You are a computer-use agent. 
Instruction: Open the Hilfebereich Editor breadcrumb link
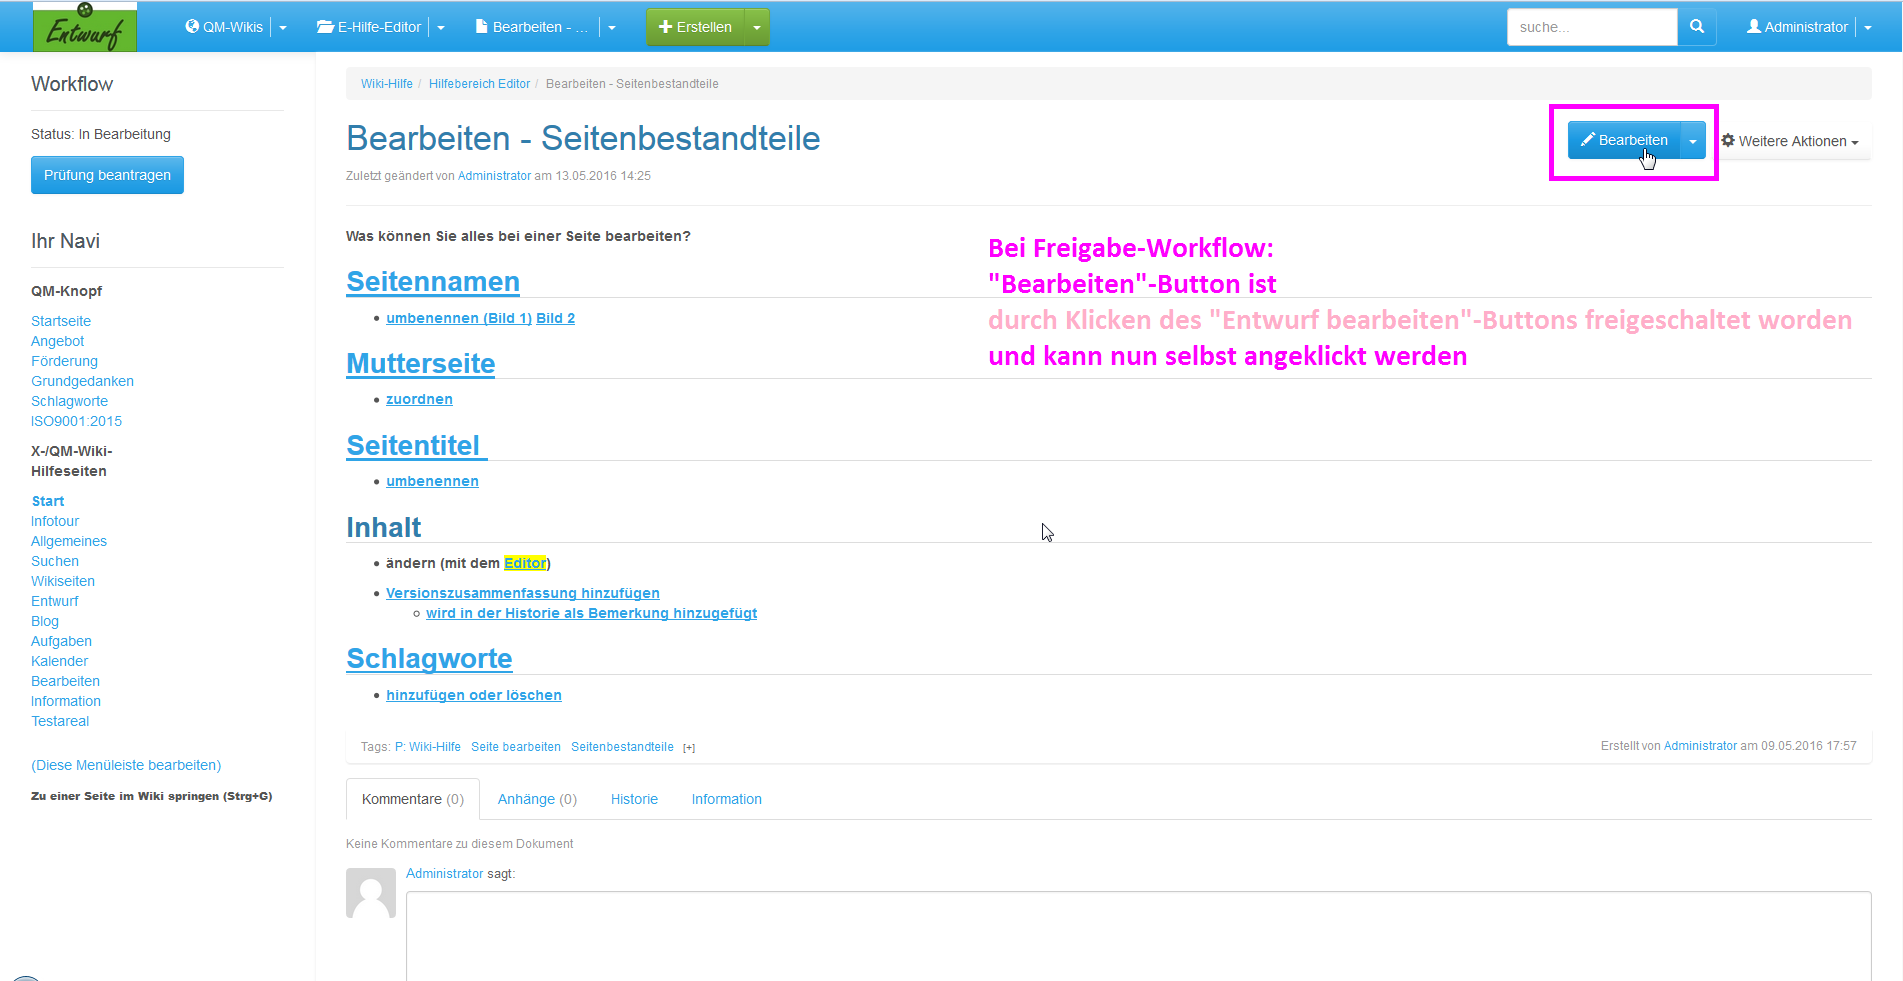click(479, 84)
